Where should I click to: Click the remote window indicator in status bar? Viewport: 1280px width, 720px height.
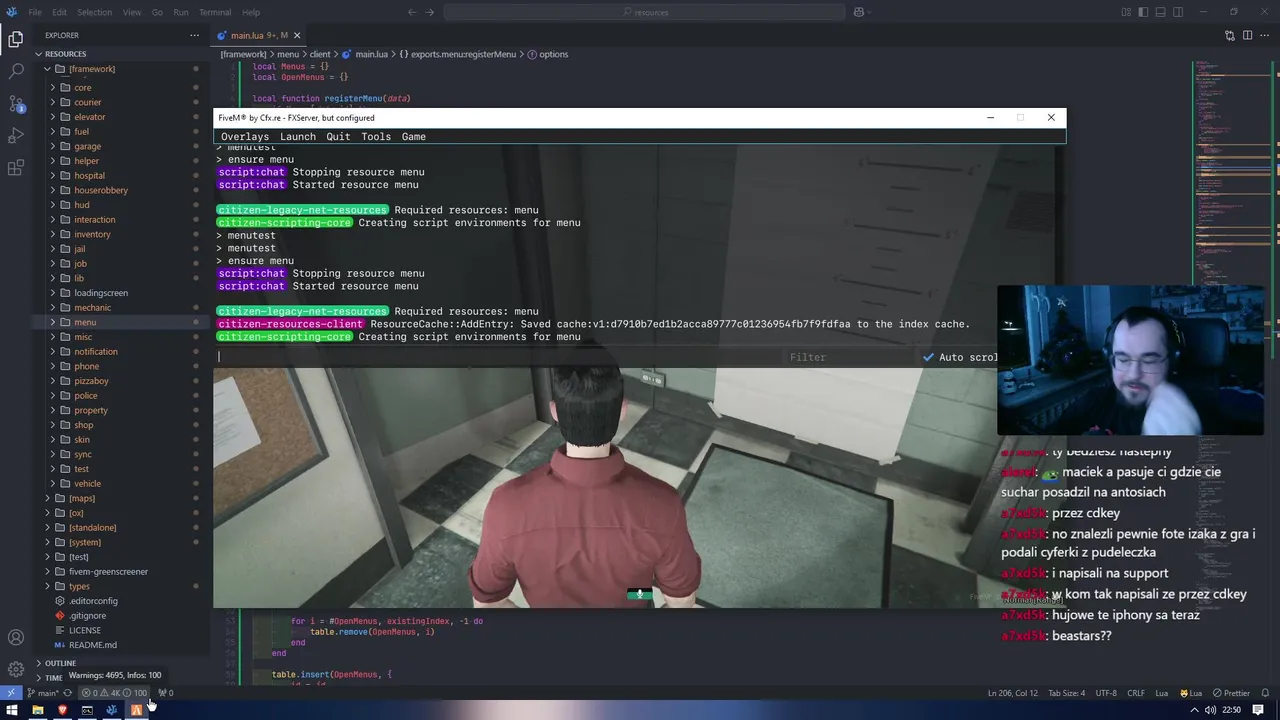[11, 693]
